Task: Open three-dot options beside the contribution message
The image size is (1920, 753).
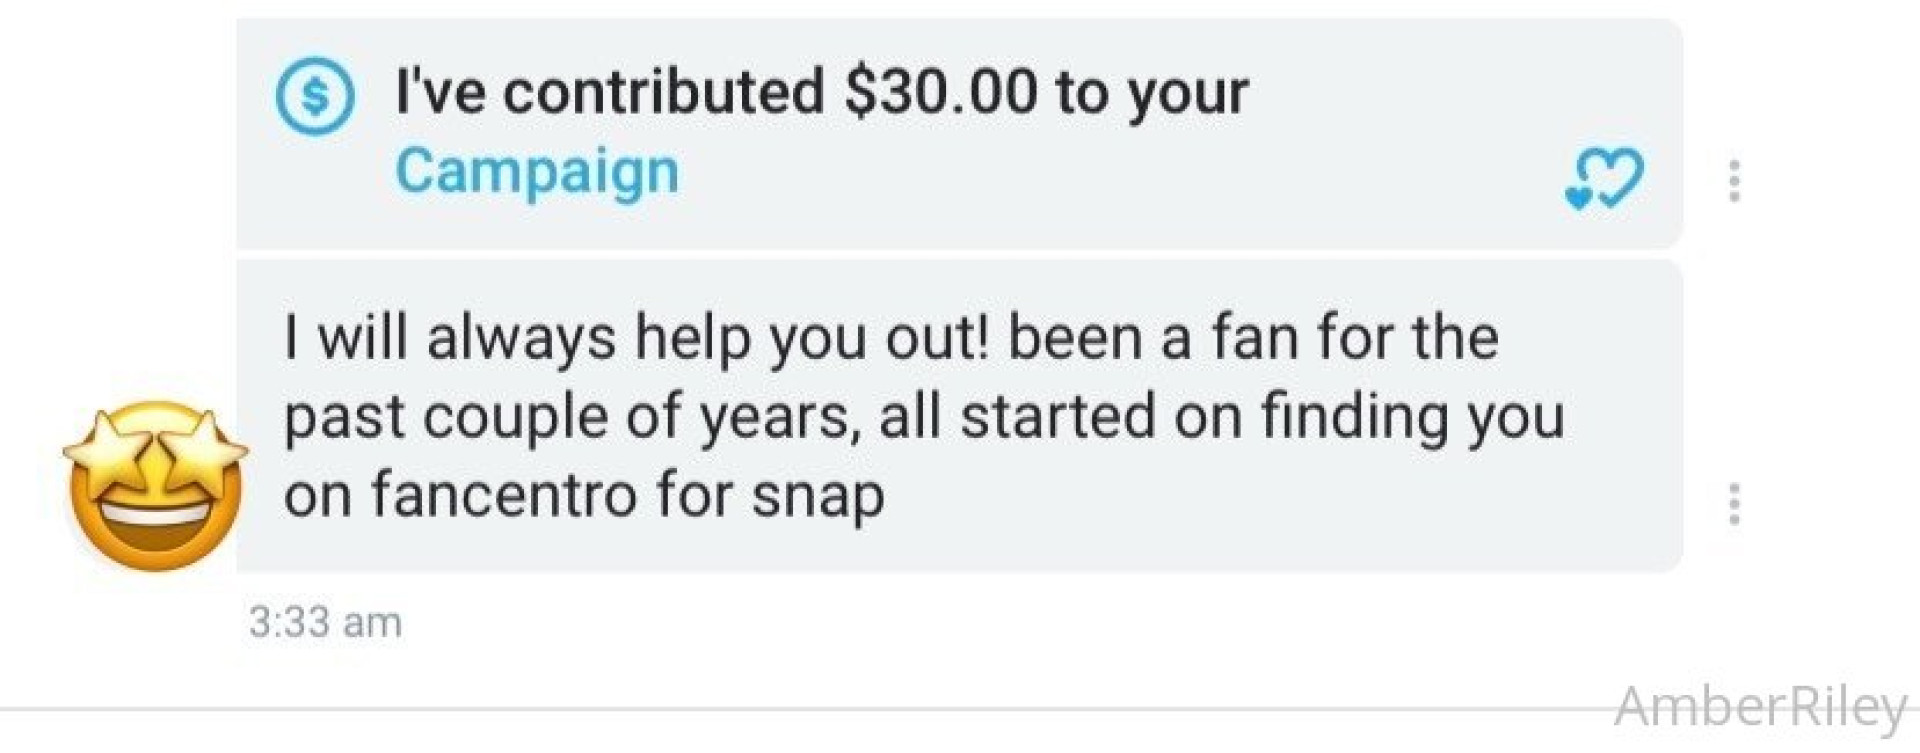Action: pyautogui.click(x=1734, y=181)
